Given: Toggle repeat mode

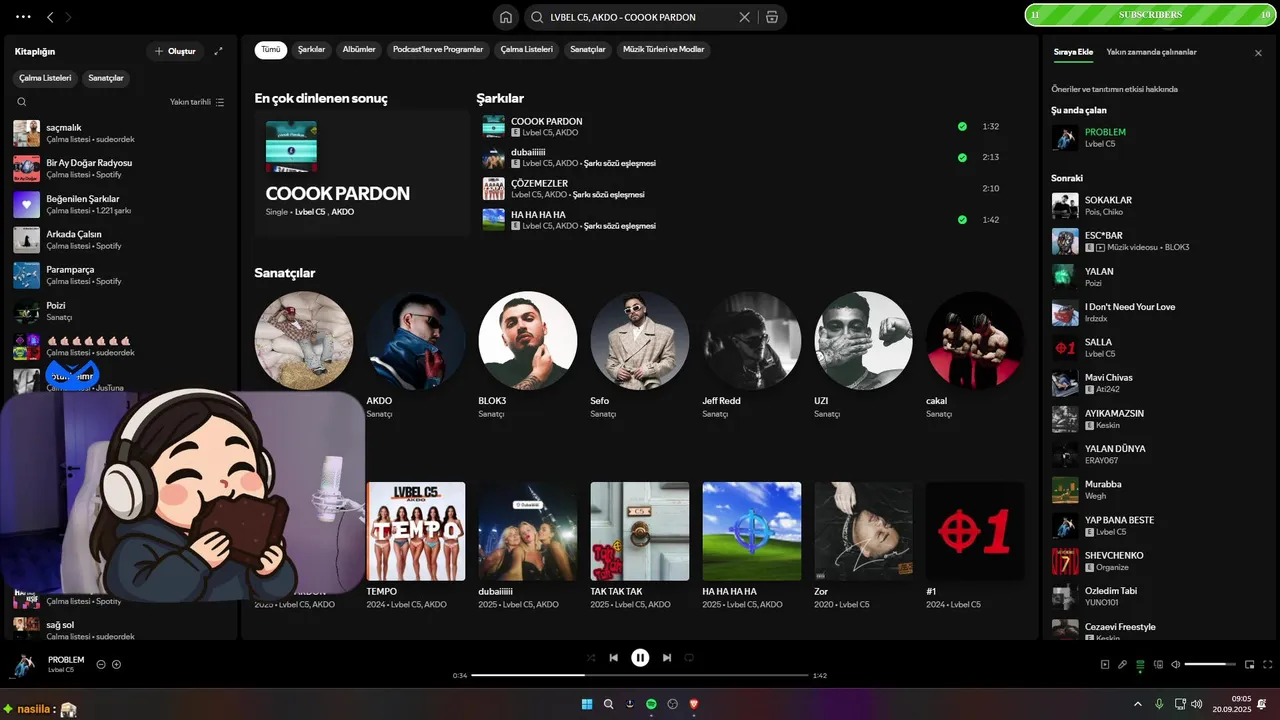Looking at the screenshot, I should (689, 658).
